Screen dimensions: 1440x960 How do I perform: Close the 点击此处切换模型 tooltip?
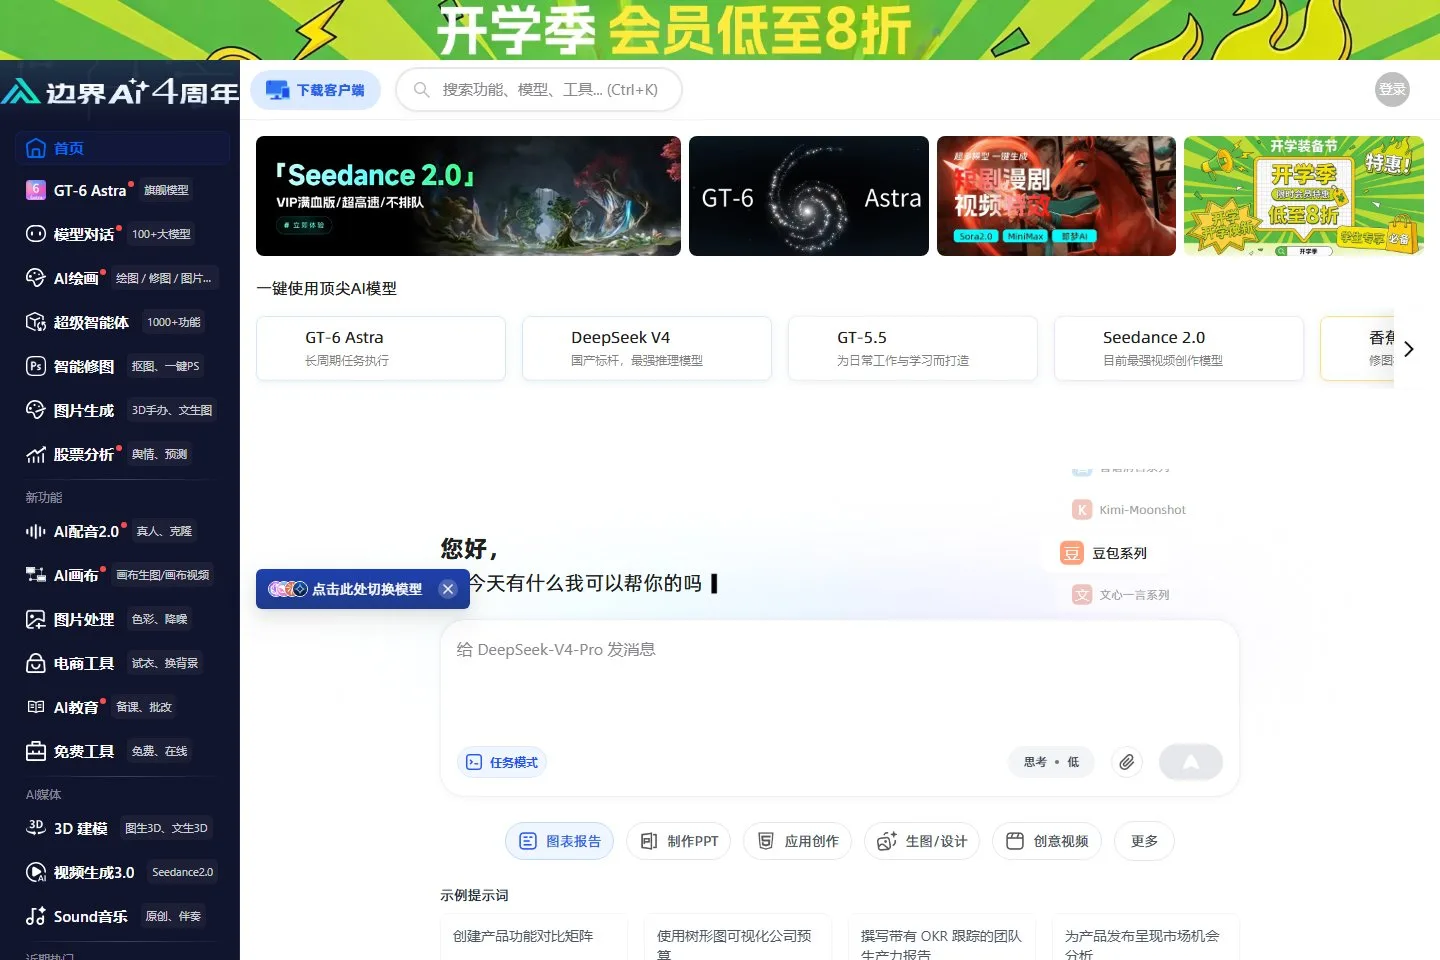point(448,589)
